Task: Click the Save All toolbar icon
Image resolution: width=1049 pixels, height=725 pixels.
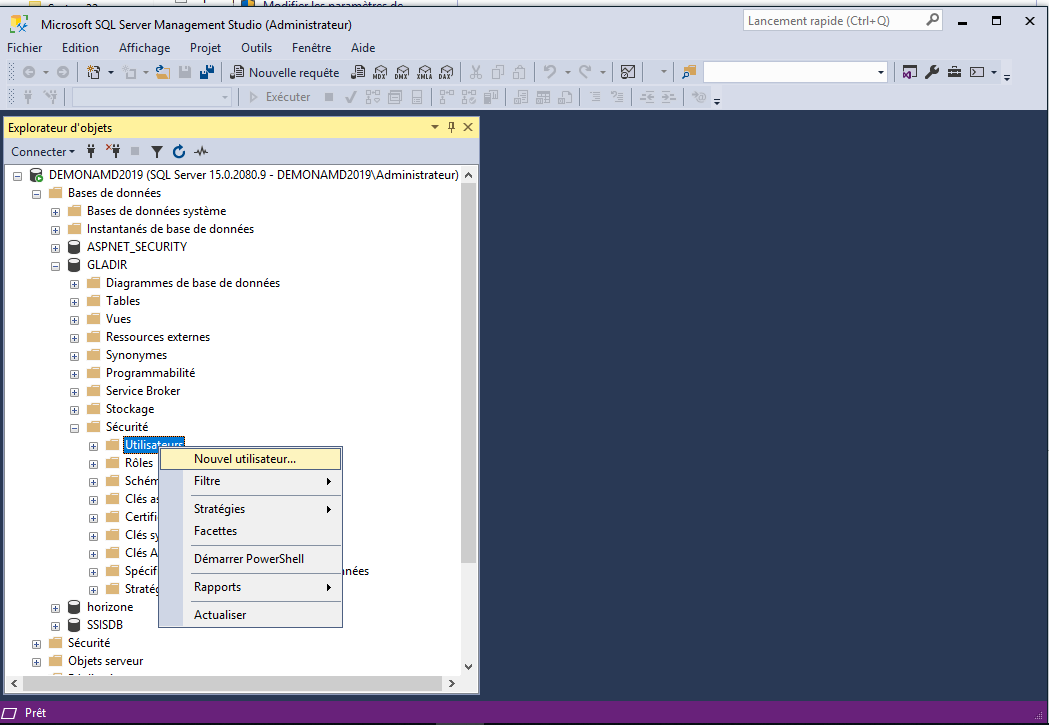Action: [207, 72]
